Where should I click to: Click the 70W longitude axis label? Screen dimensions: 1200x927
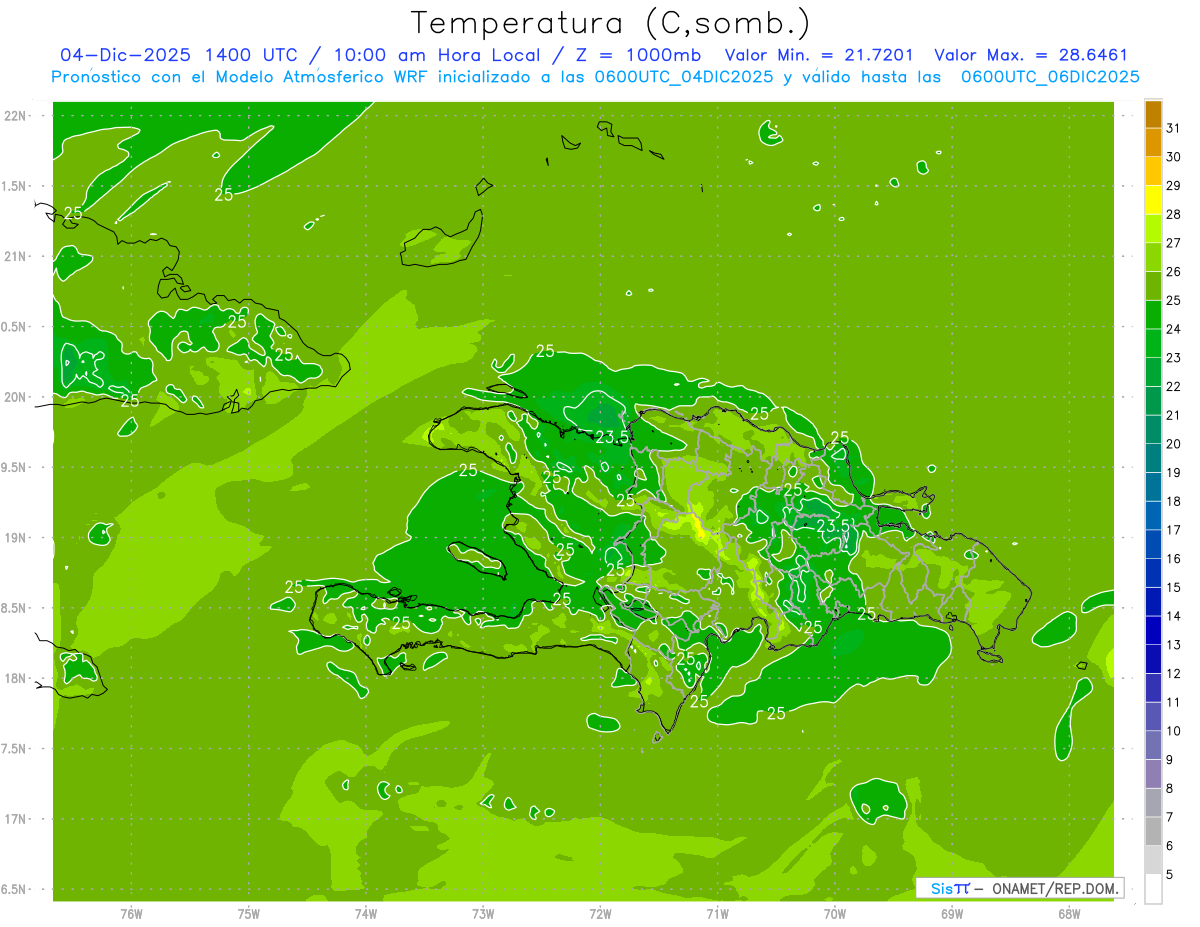[835, 914]
